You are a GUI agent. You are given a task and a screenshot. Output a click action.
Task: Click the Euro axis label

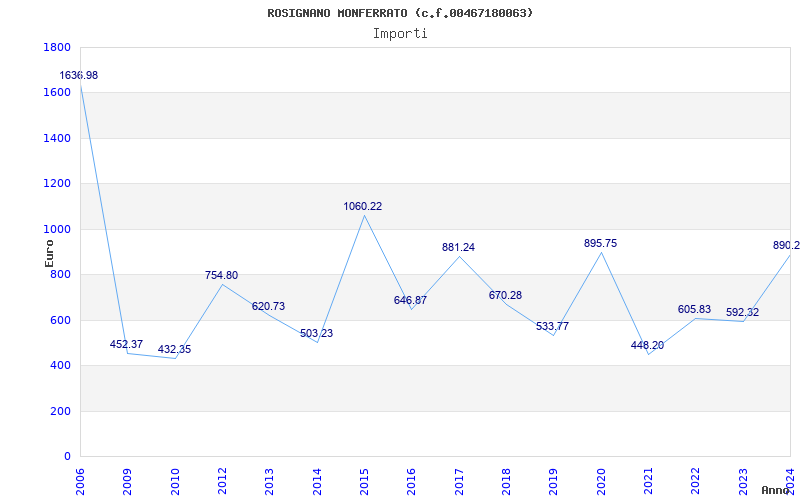click(x=49, y=253)
